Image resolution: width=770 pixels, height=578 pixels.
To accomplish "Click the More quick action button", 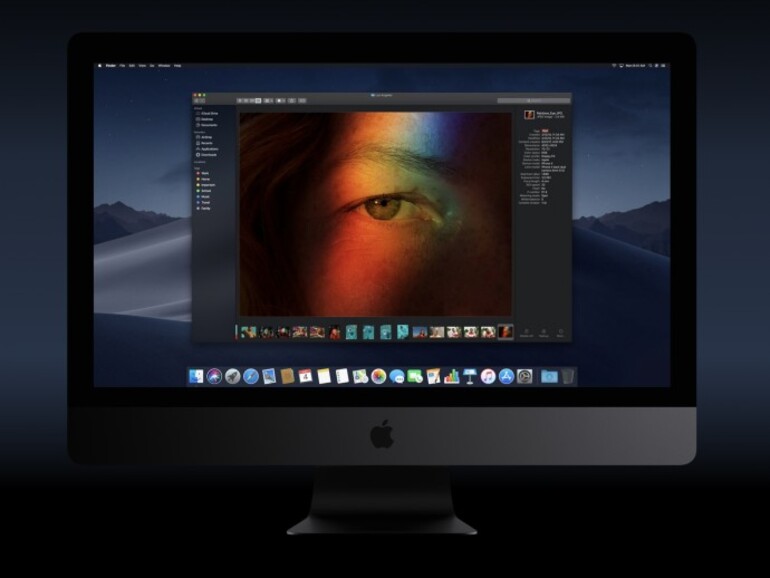I will pos(560,333).
